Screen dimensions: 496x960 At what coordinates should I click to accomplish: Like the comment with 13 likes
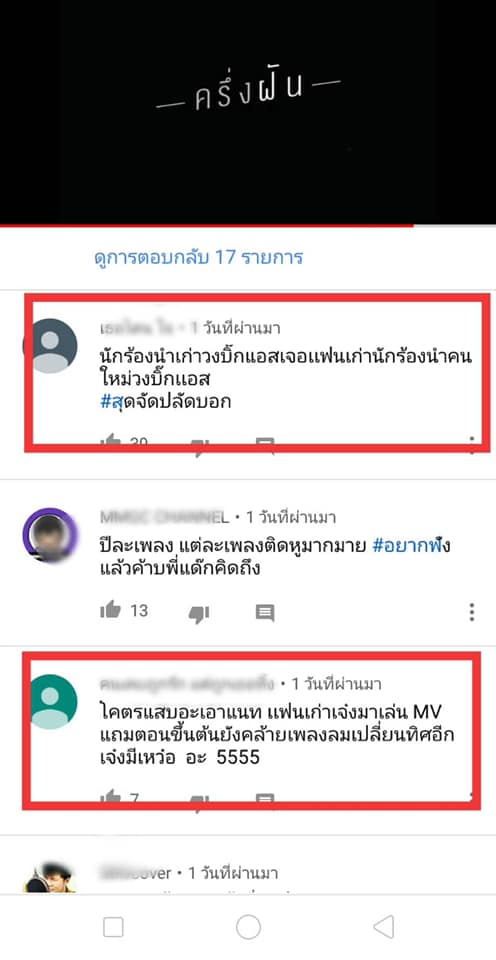(110, 610)
